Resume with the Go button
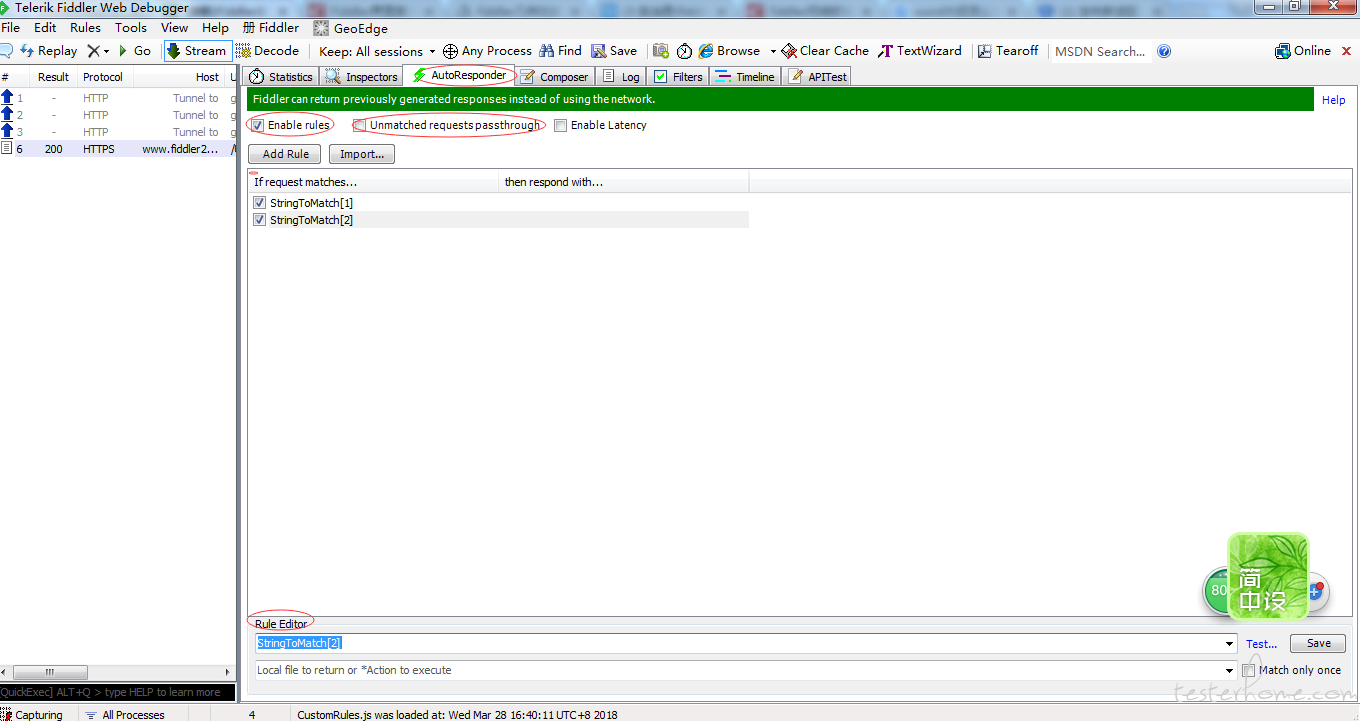Screen dimensions: 1360x721 pyautogui.click(x=135, y=51)
